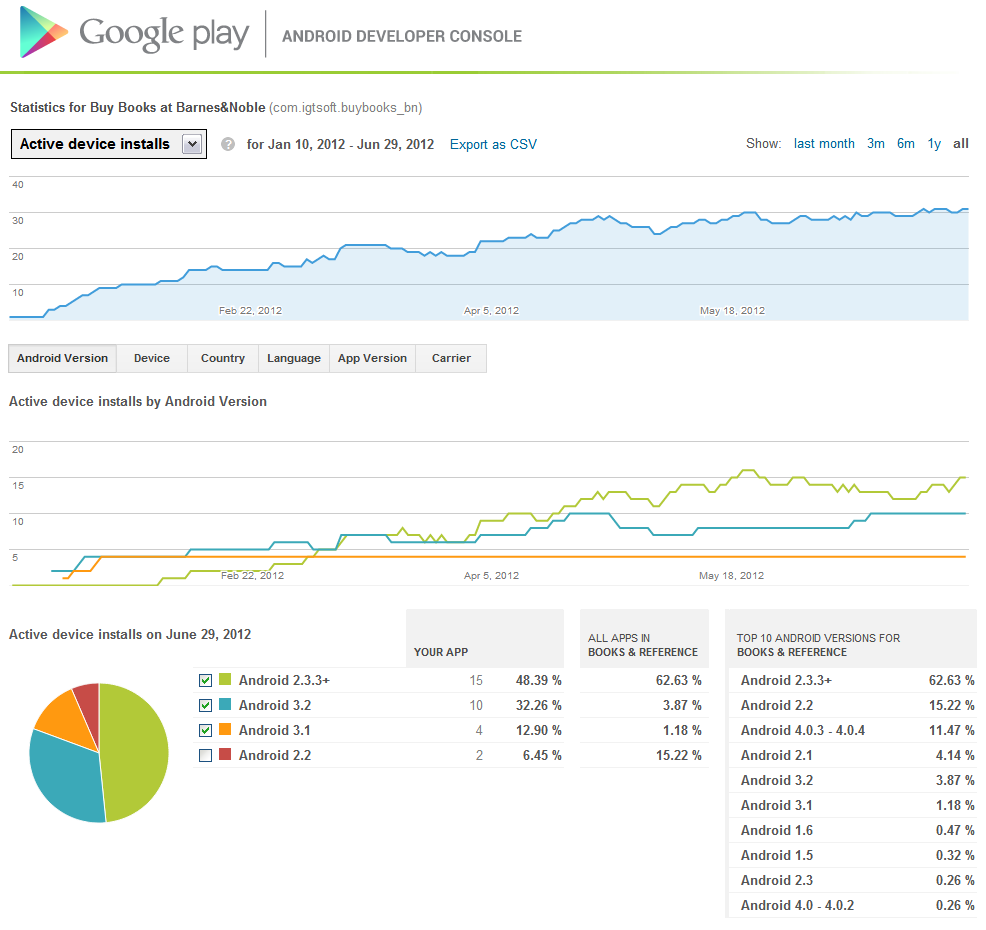Click the Google play wordmark
Image resolution: width=986 pixels, height=930 pixels.
coord(164,34)
